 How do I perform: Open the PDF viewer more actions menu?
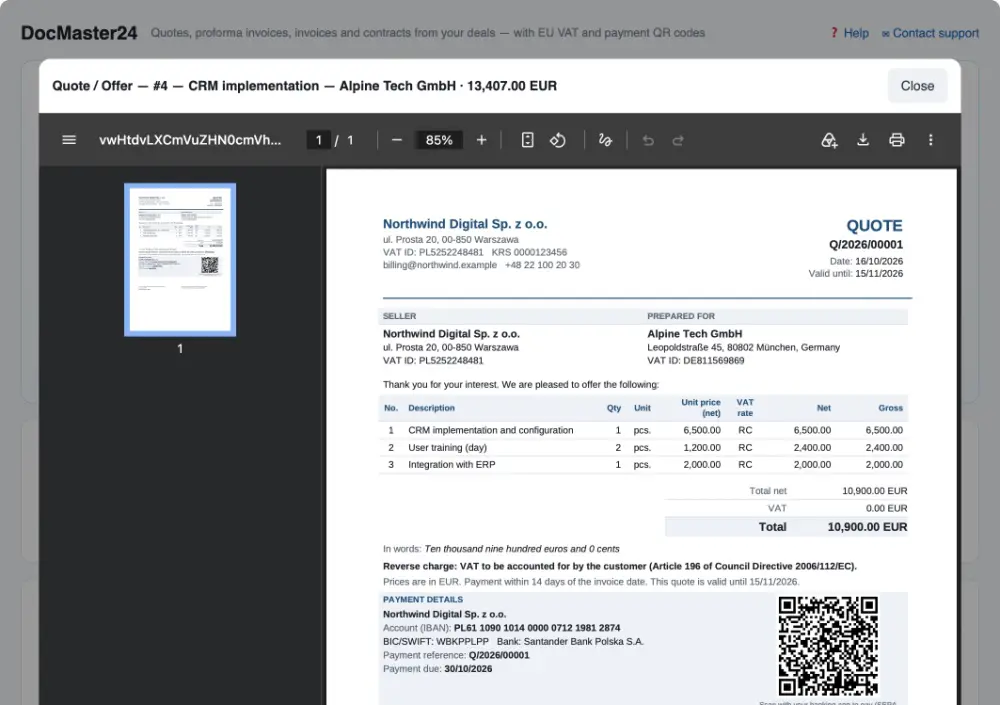[x=930, y=140]
